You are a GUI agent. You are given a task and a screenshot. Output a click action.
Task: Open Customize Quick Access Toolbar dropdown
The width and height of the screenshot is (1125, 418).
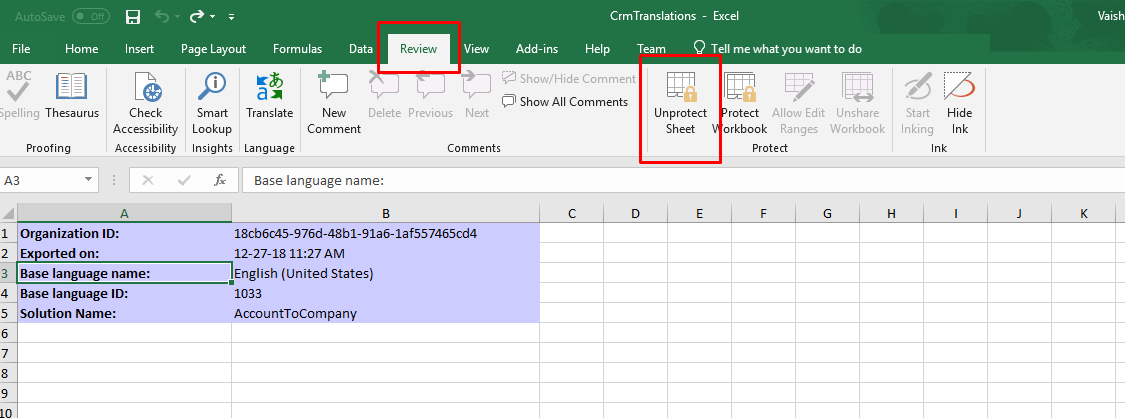pos(231,16)
